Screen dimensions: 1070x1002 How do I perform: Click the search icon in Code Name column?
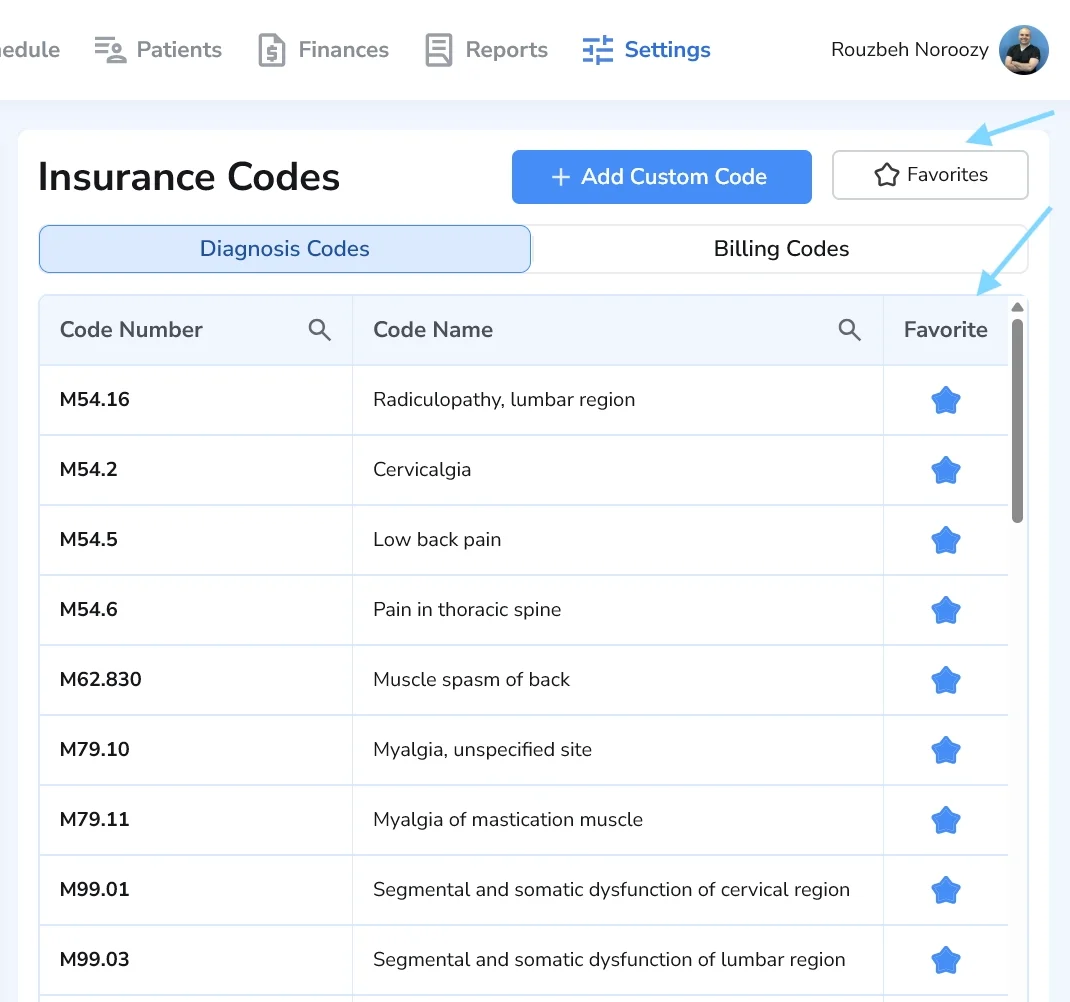(x=849, y=329)
